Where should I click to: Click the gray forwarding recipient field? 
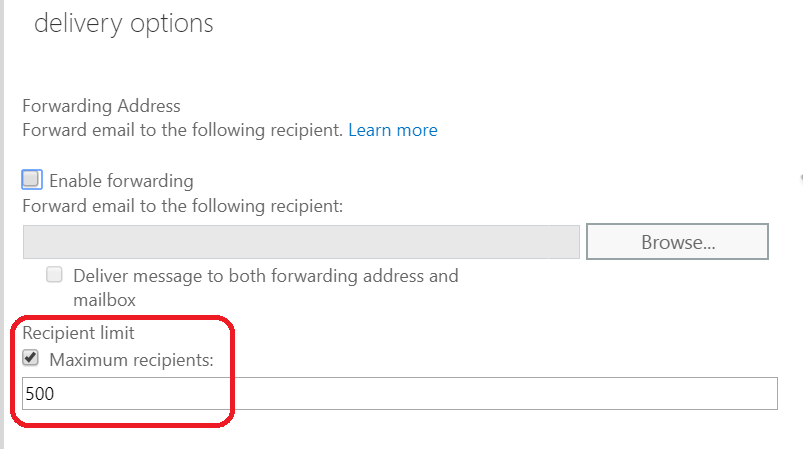point(300,242)
